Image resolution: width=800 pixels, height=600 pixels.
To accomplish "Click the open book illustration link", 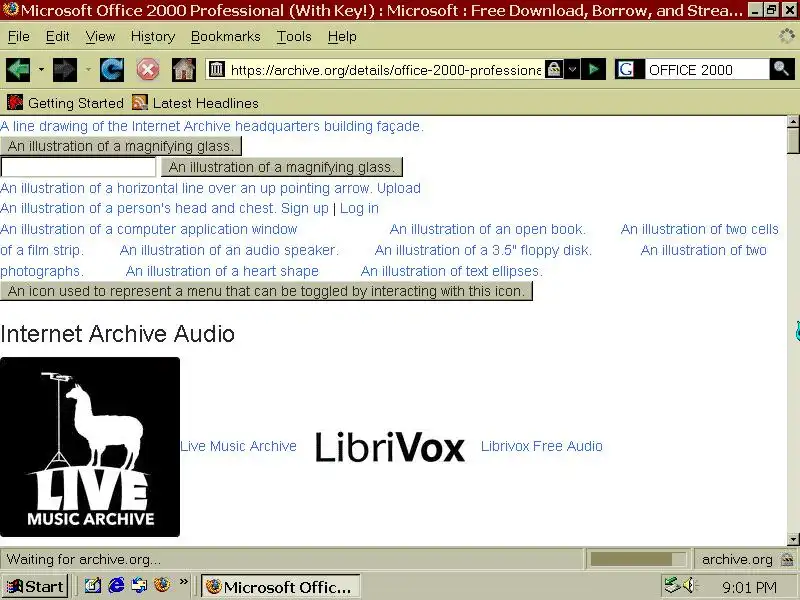I will click(x=488, y=229).
